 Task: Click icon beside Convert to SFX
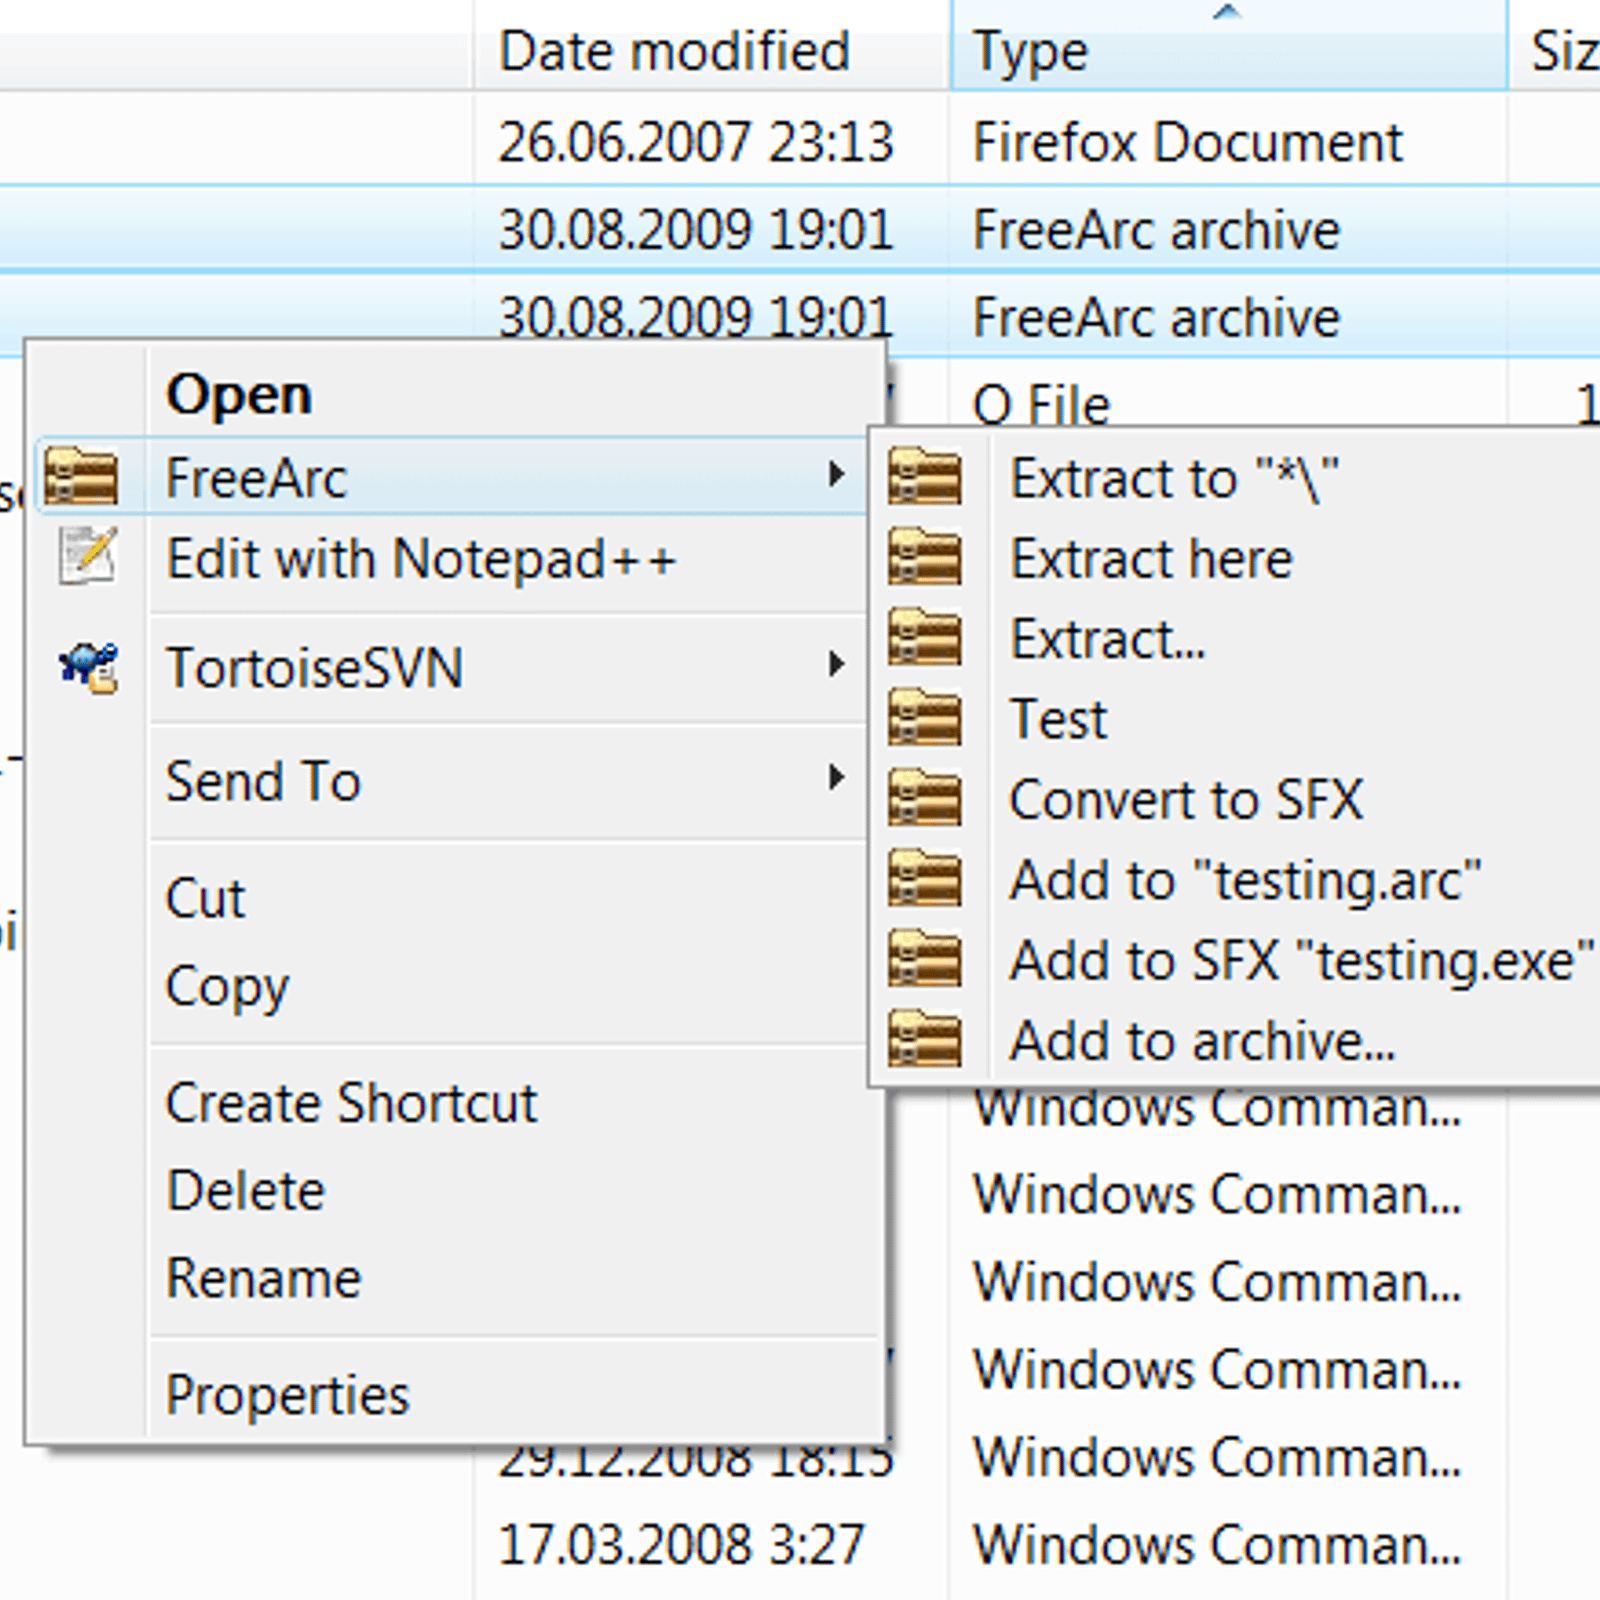(x=925, y=799)
